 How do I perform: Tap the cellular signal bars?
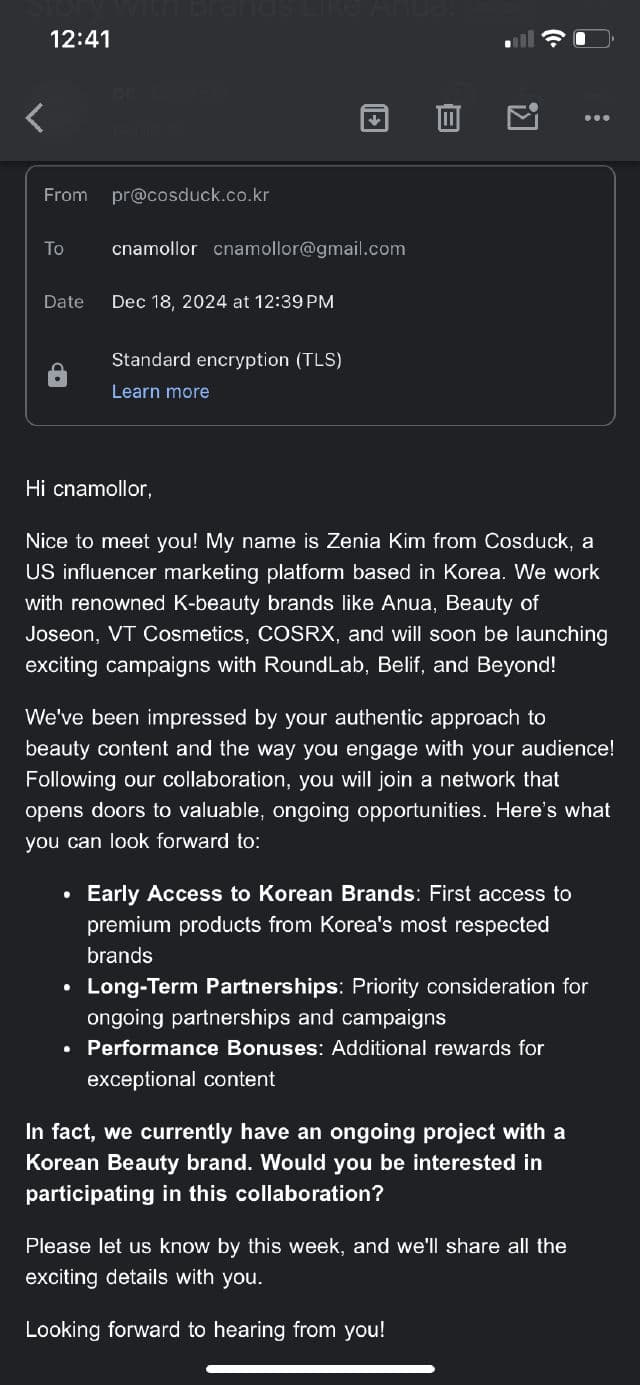click(519, 40)
